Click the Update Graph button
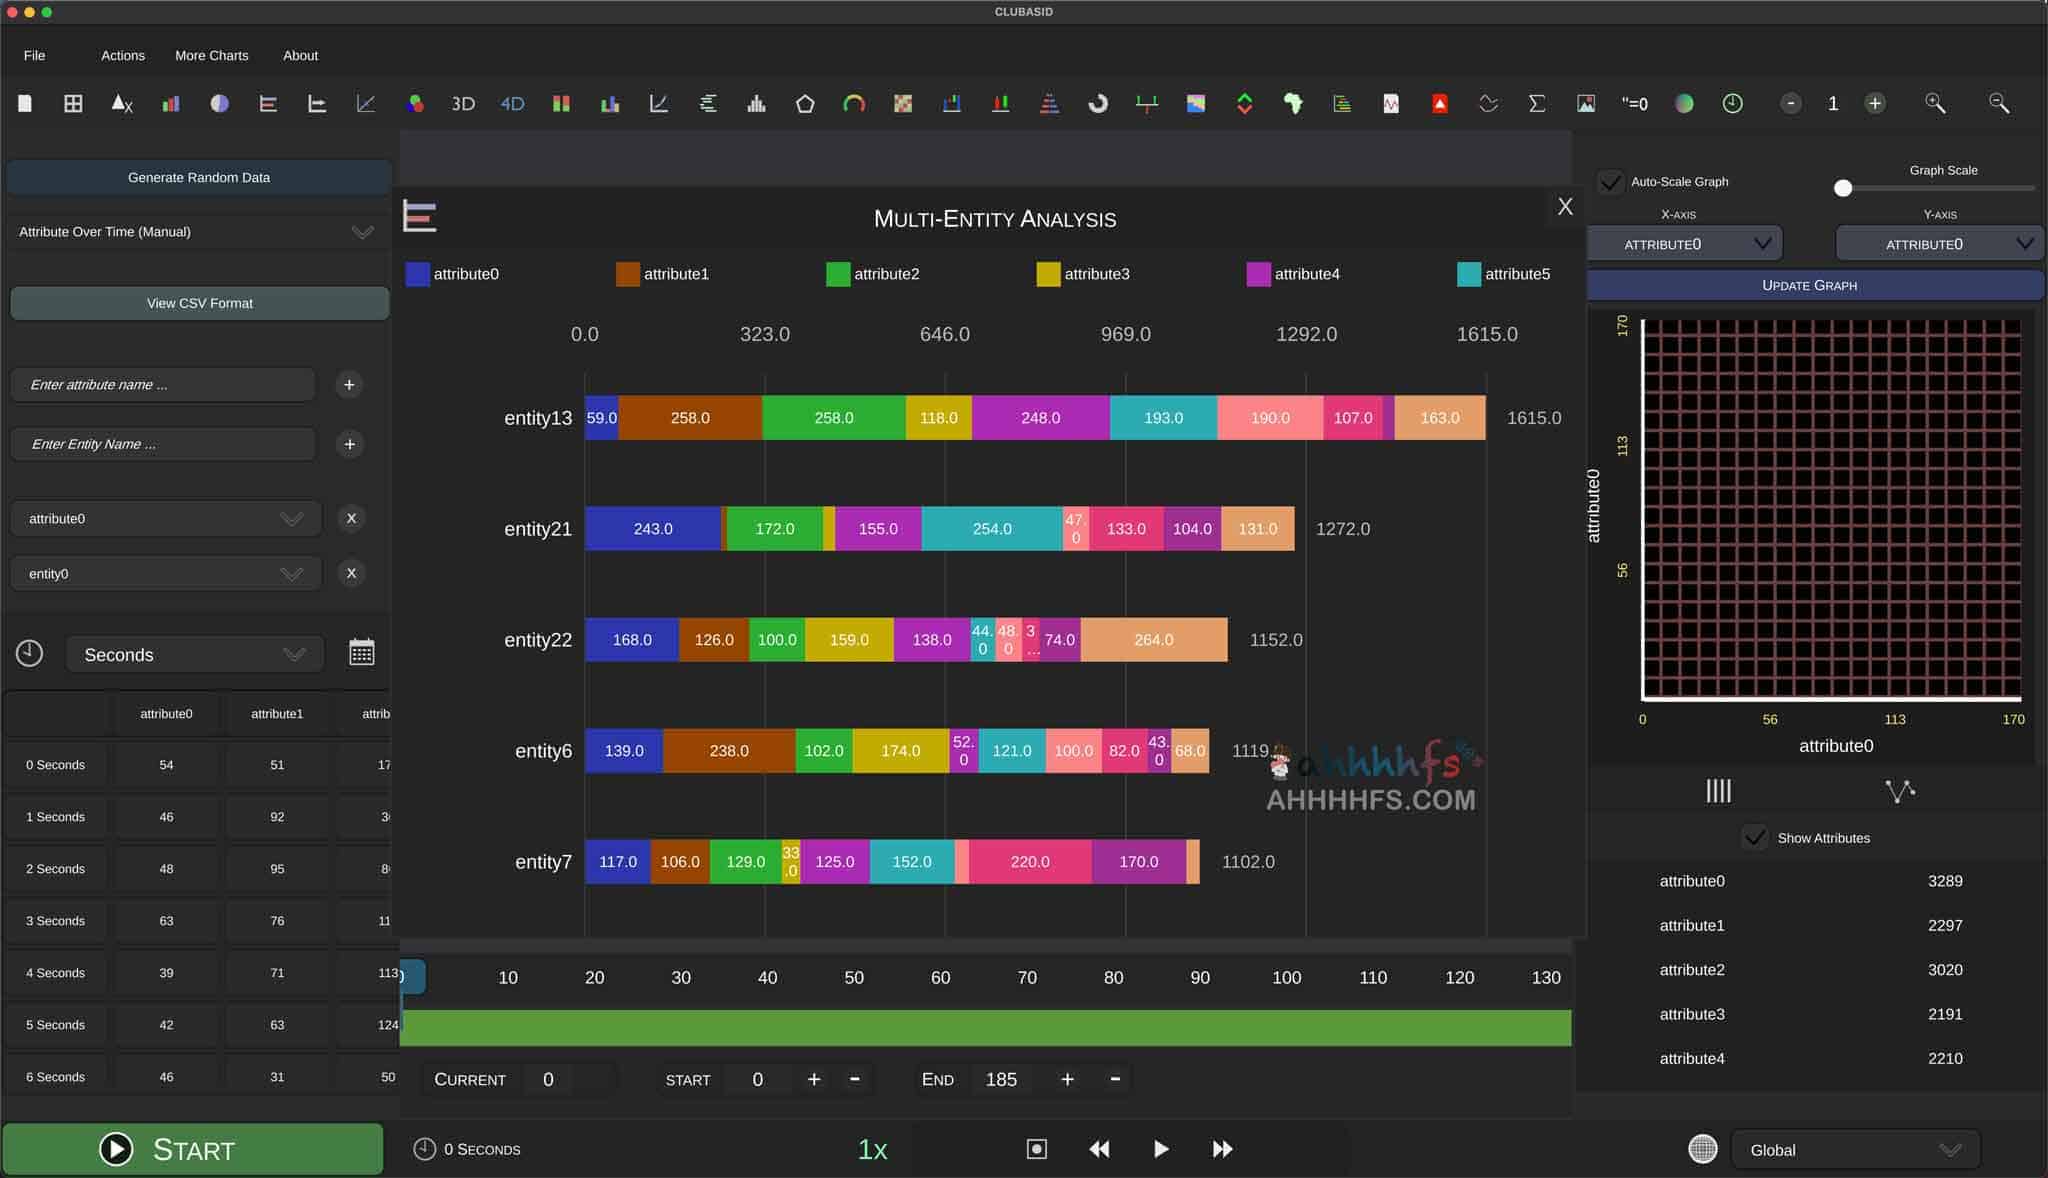Viewport: 2048px width, 1178px height. [x=1809, y=285]
